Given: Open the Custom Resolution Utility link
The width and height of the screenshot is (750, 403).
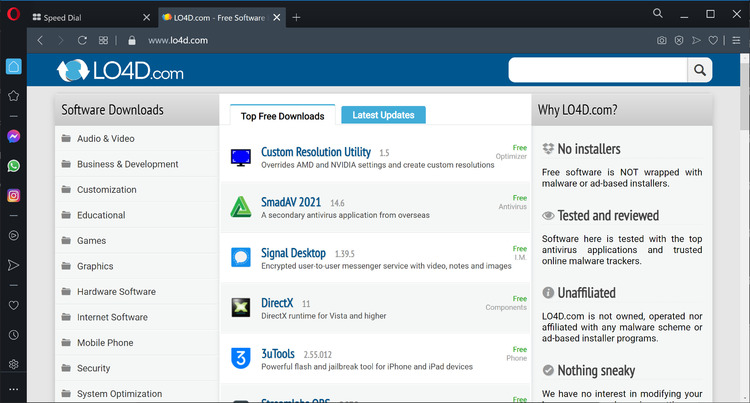Looking at the screenshot, I should point(316,152).
